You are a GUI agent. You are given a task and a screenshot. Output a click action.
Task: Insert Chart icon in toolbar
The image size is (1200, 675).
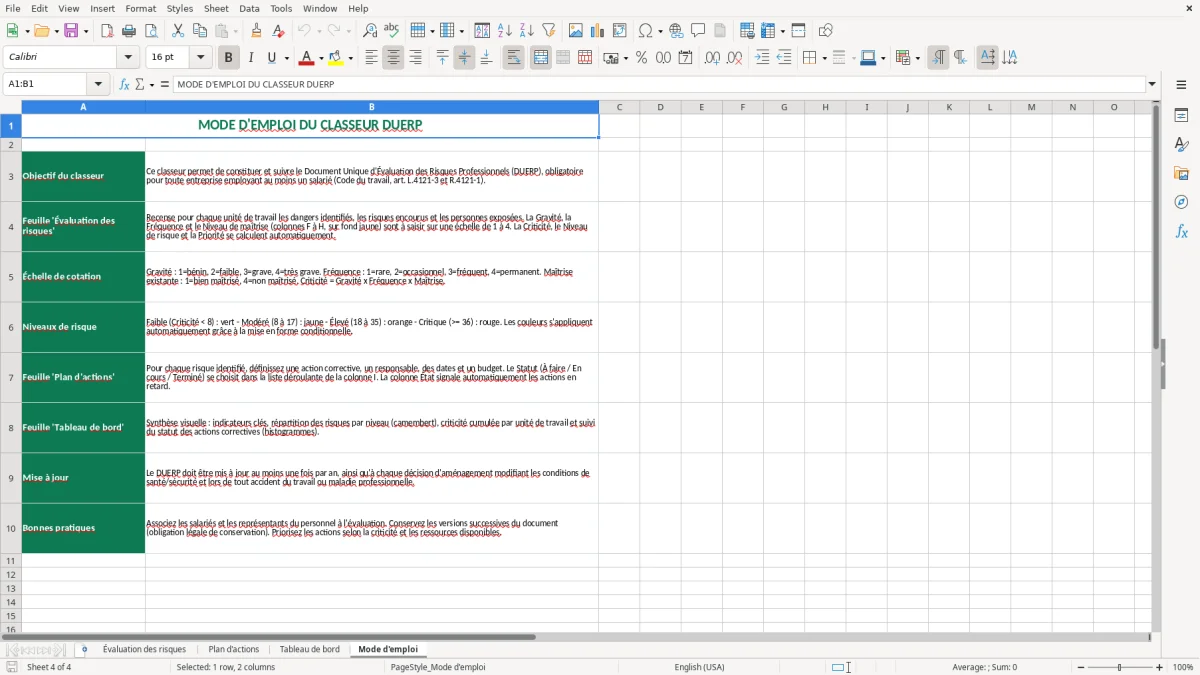click(598, 31)
